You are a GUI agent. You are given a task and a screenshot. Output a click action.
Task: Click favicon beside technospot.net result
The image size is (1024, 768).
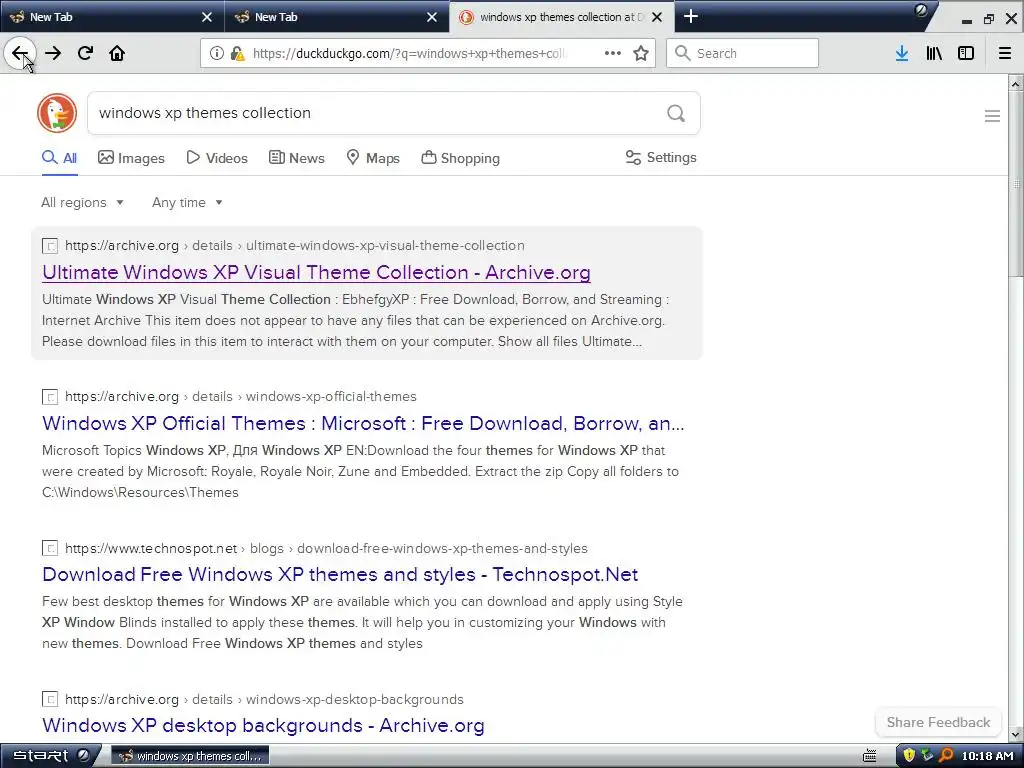point(50,548)
